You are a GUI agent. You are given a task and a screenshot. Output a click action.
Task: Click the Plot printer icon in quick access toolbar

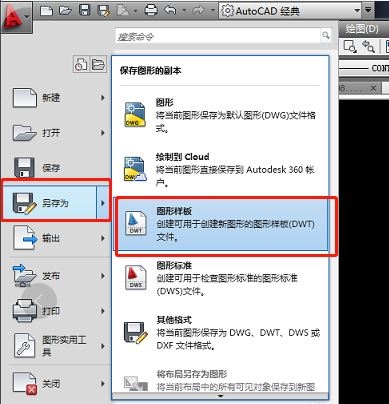pos(151,10)
